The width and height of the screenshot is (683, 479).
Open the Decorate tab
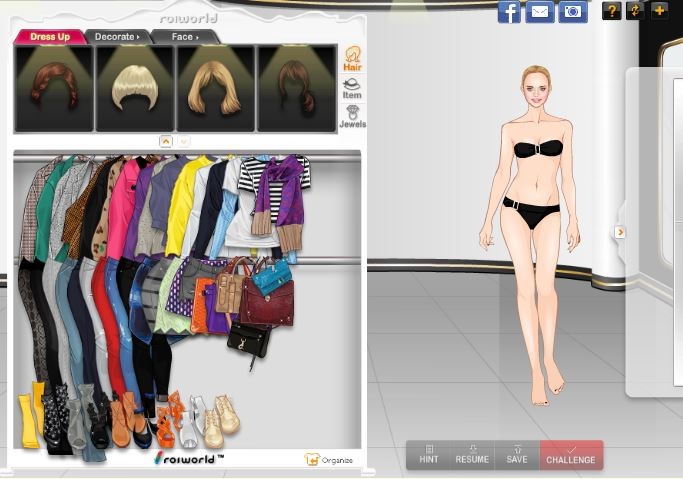[116, 37]
